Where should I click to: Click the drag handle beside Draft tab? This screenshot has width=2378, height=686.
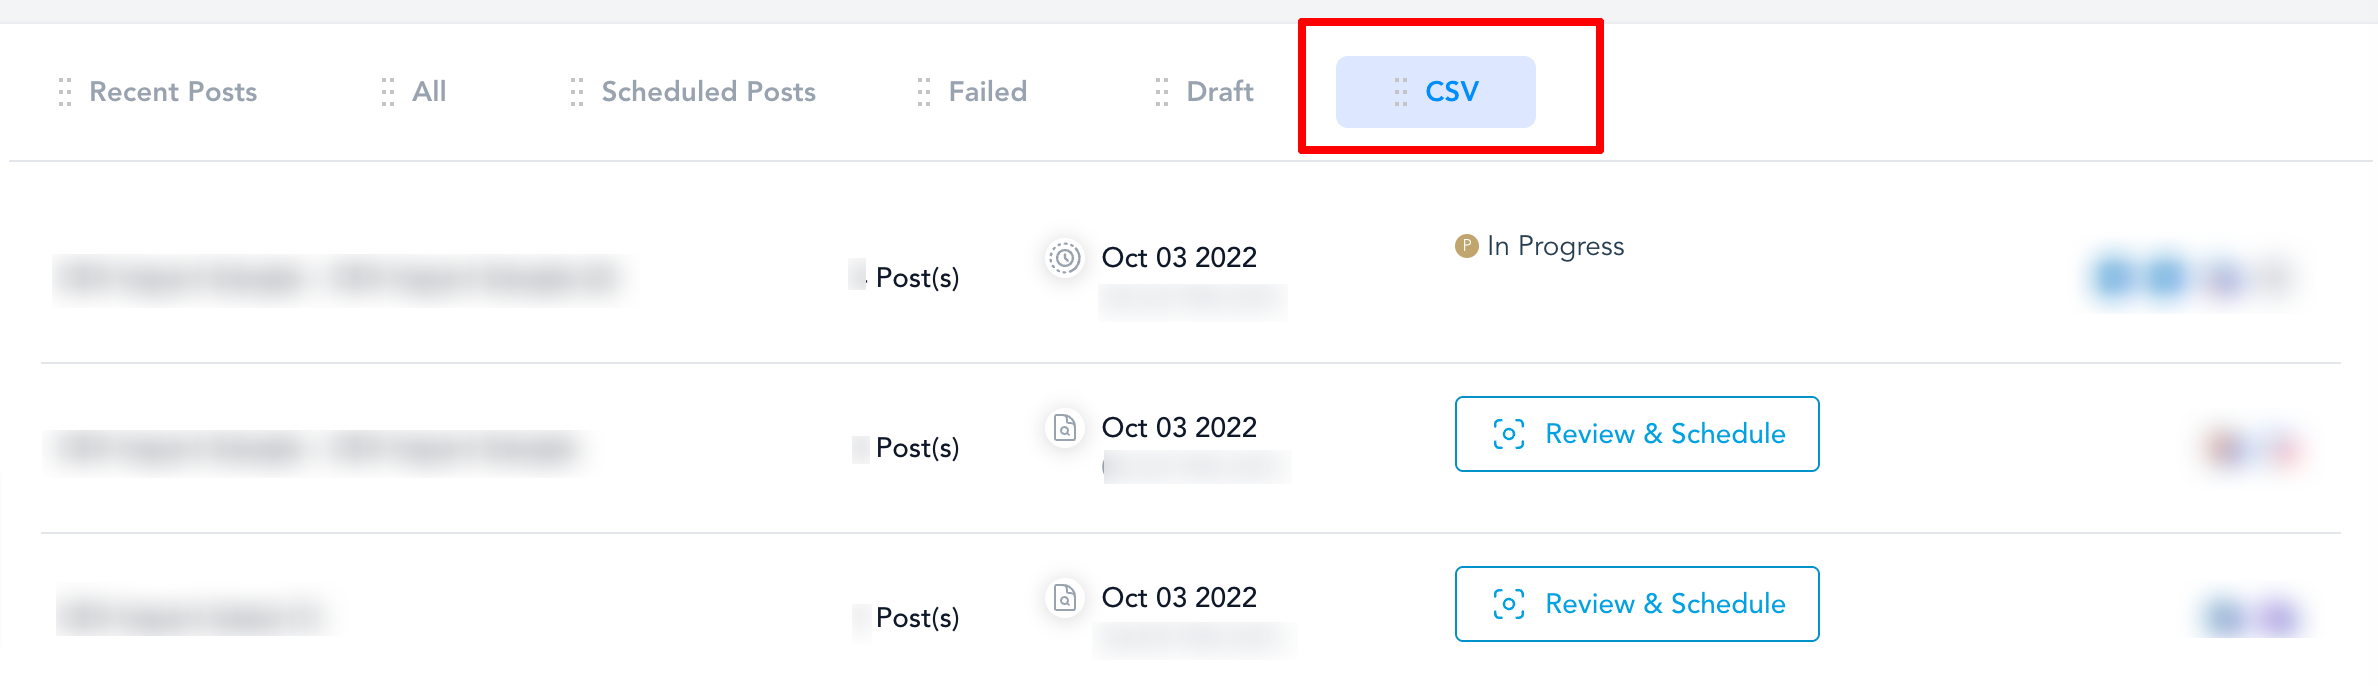pos(1162,92)
